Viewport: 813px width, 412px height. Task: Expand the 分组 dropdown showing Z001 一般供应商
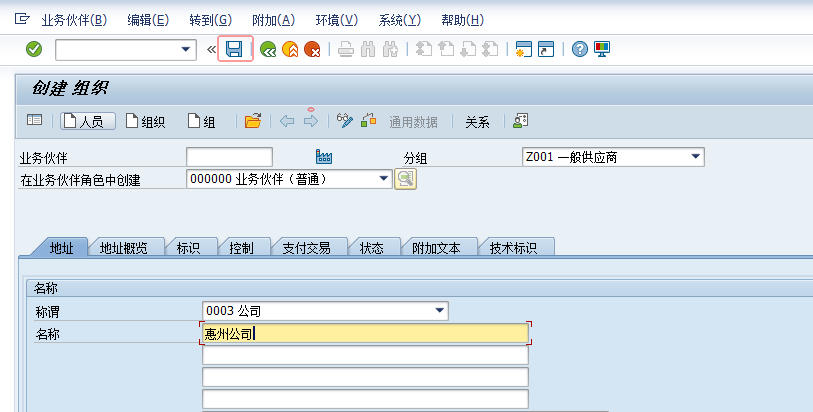click(x=696, y=157)
